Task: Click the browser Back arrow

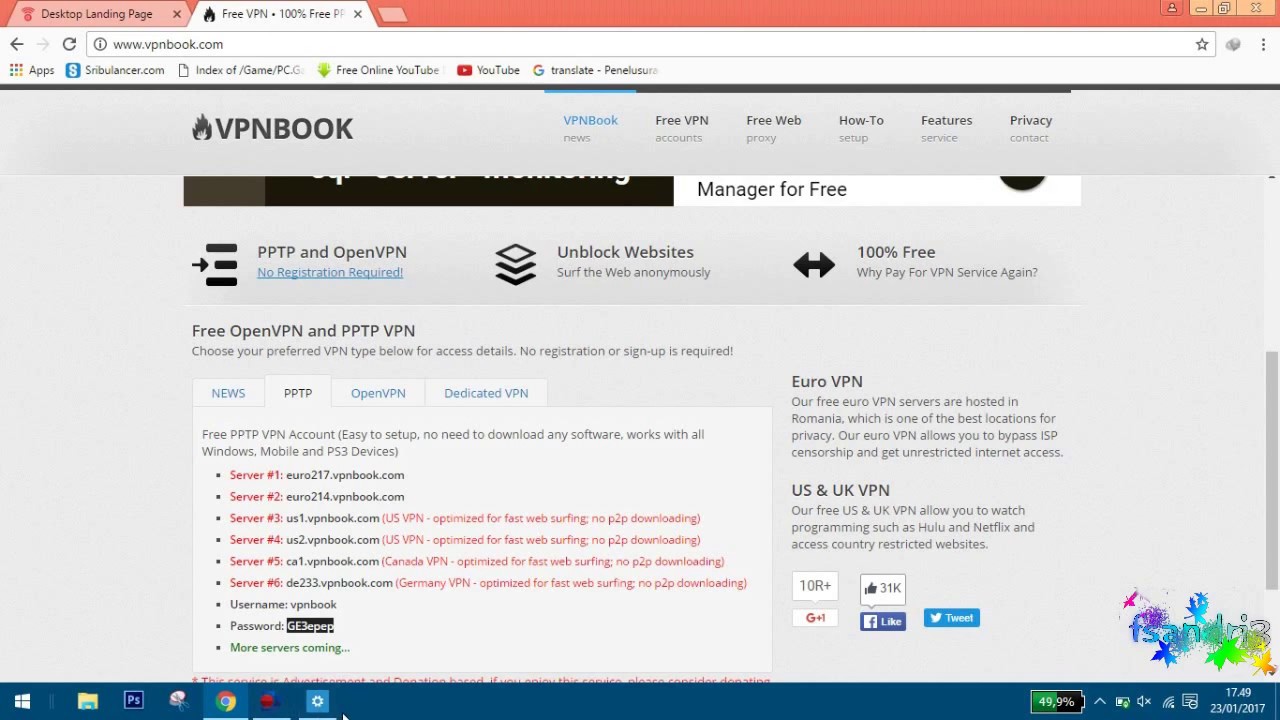Action: tap(17, 44)
